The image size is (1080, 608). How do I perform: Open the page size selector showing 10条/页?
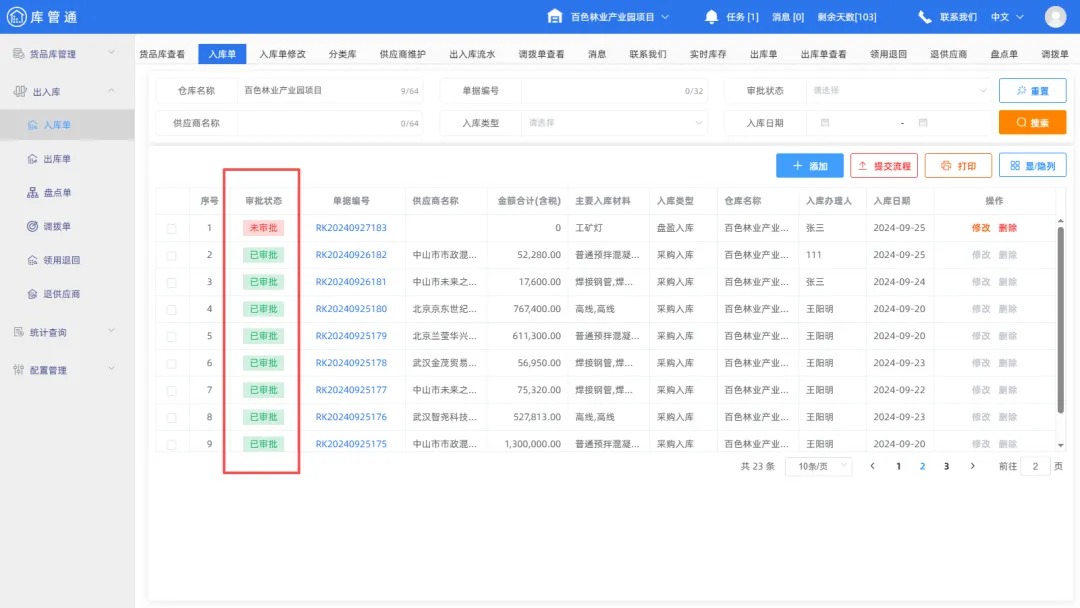818,466
